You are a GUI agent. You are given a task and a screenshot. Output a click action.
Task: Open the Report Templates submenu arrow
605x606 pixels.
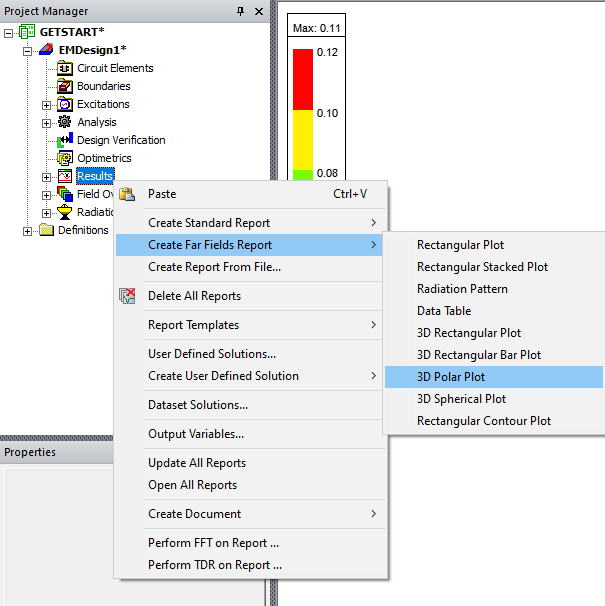pyautogui.click(x=373, y=325)
